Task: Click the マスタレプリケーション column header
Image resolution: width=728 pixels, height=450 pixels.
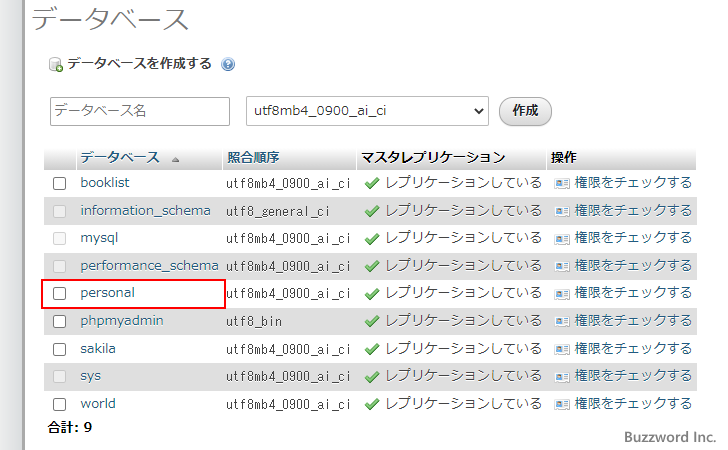Action: [433, 158]
